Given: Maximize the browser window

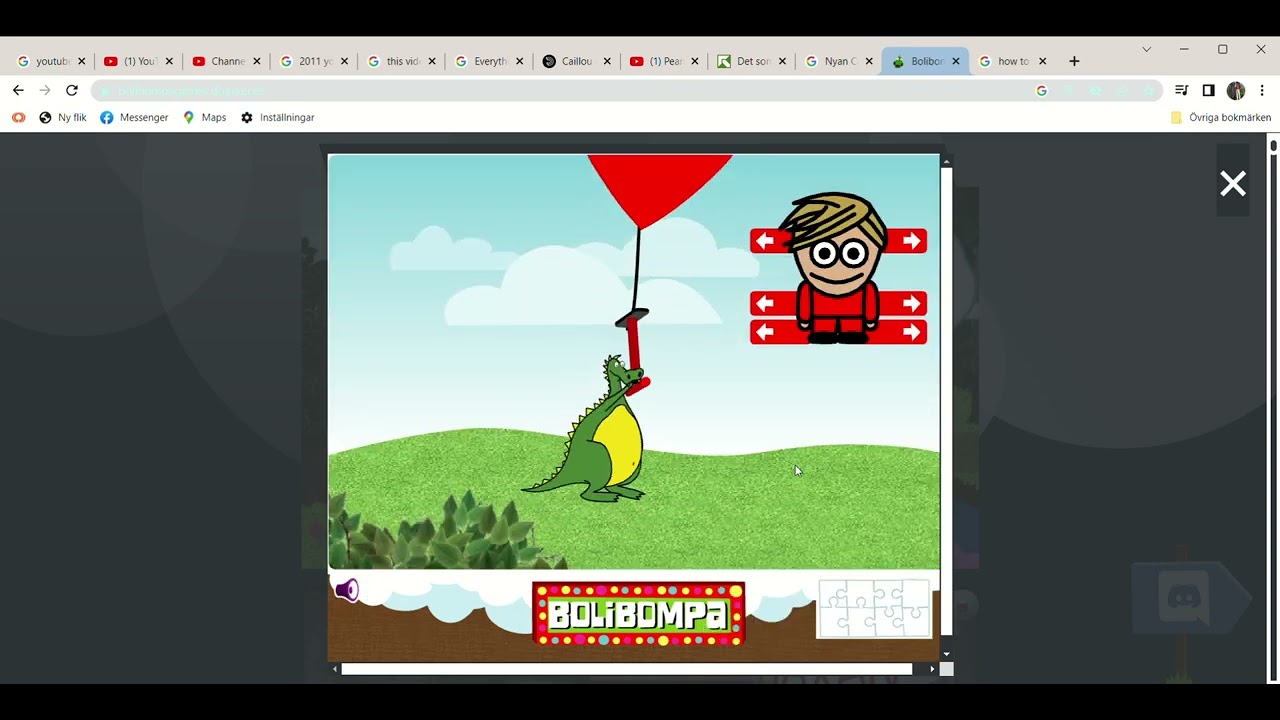Looking at the screenshot, I should [x=1222, y=49].
